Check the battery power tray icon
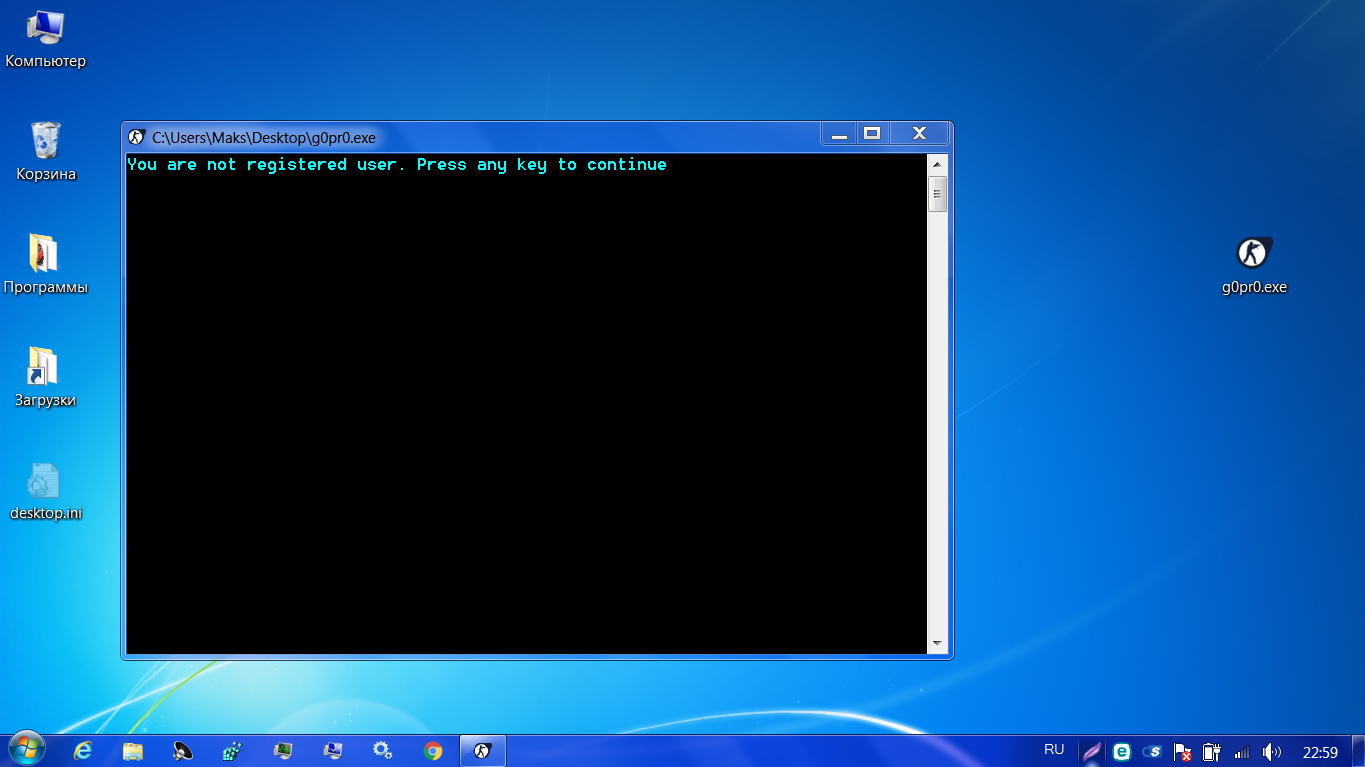Screen dimensions: 1365x767 click(x=1211, y=752)
